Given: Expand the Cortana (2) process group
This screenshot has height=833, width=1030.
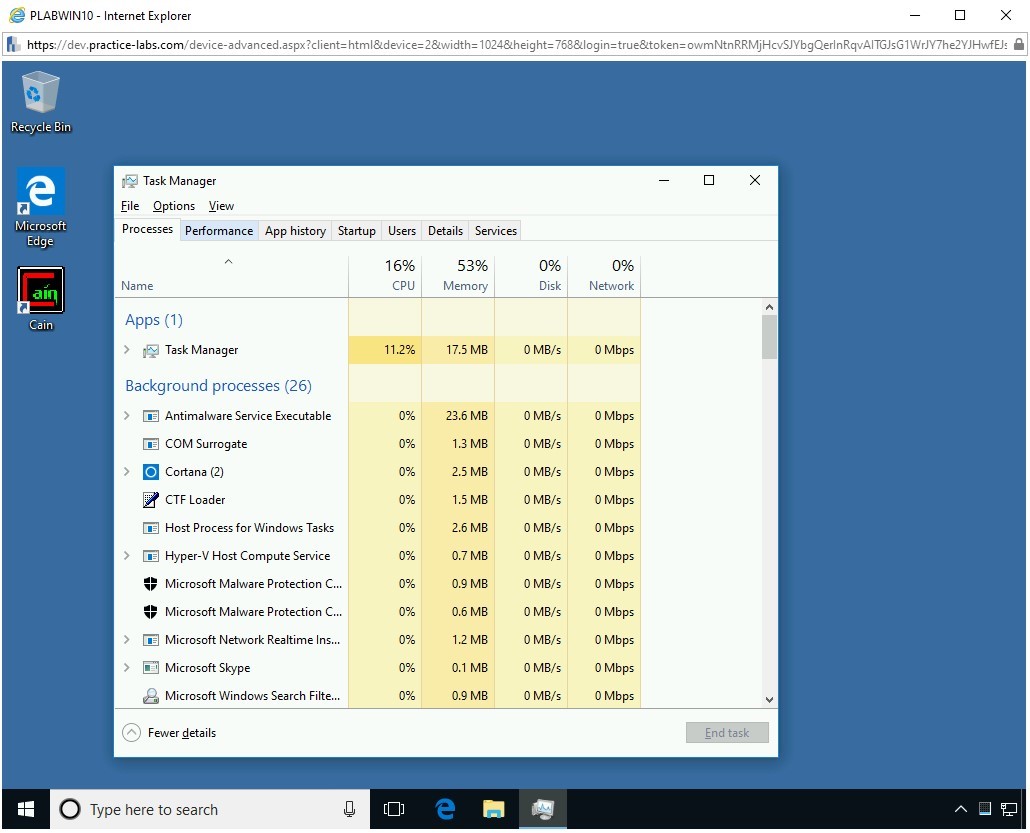Looking at the screenshot, I should click(x=126, y=472).
